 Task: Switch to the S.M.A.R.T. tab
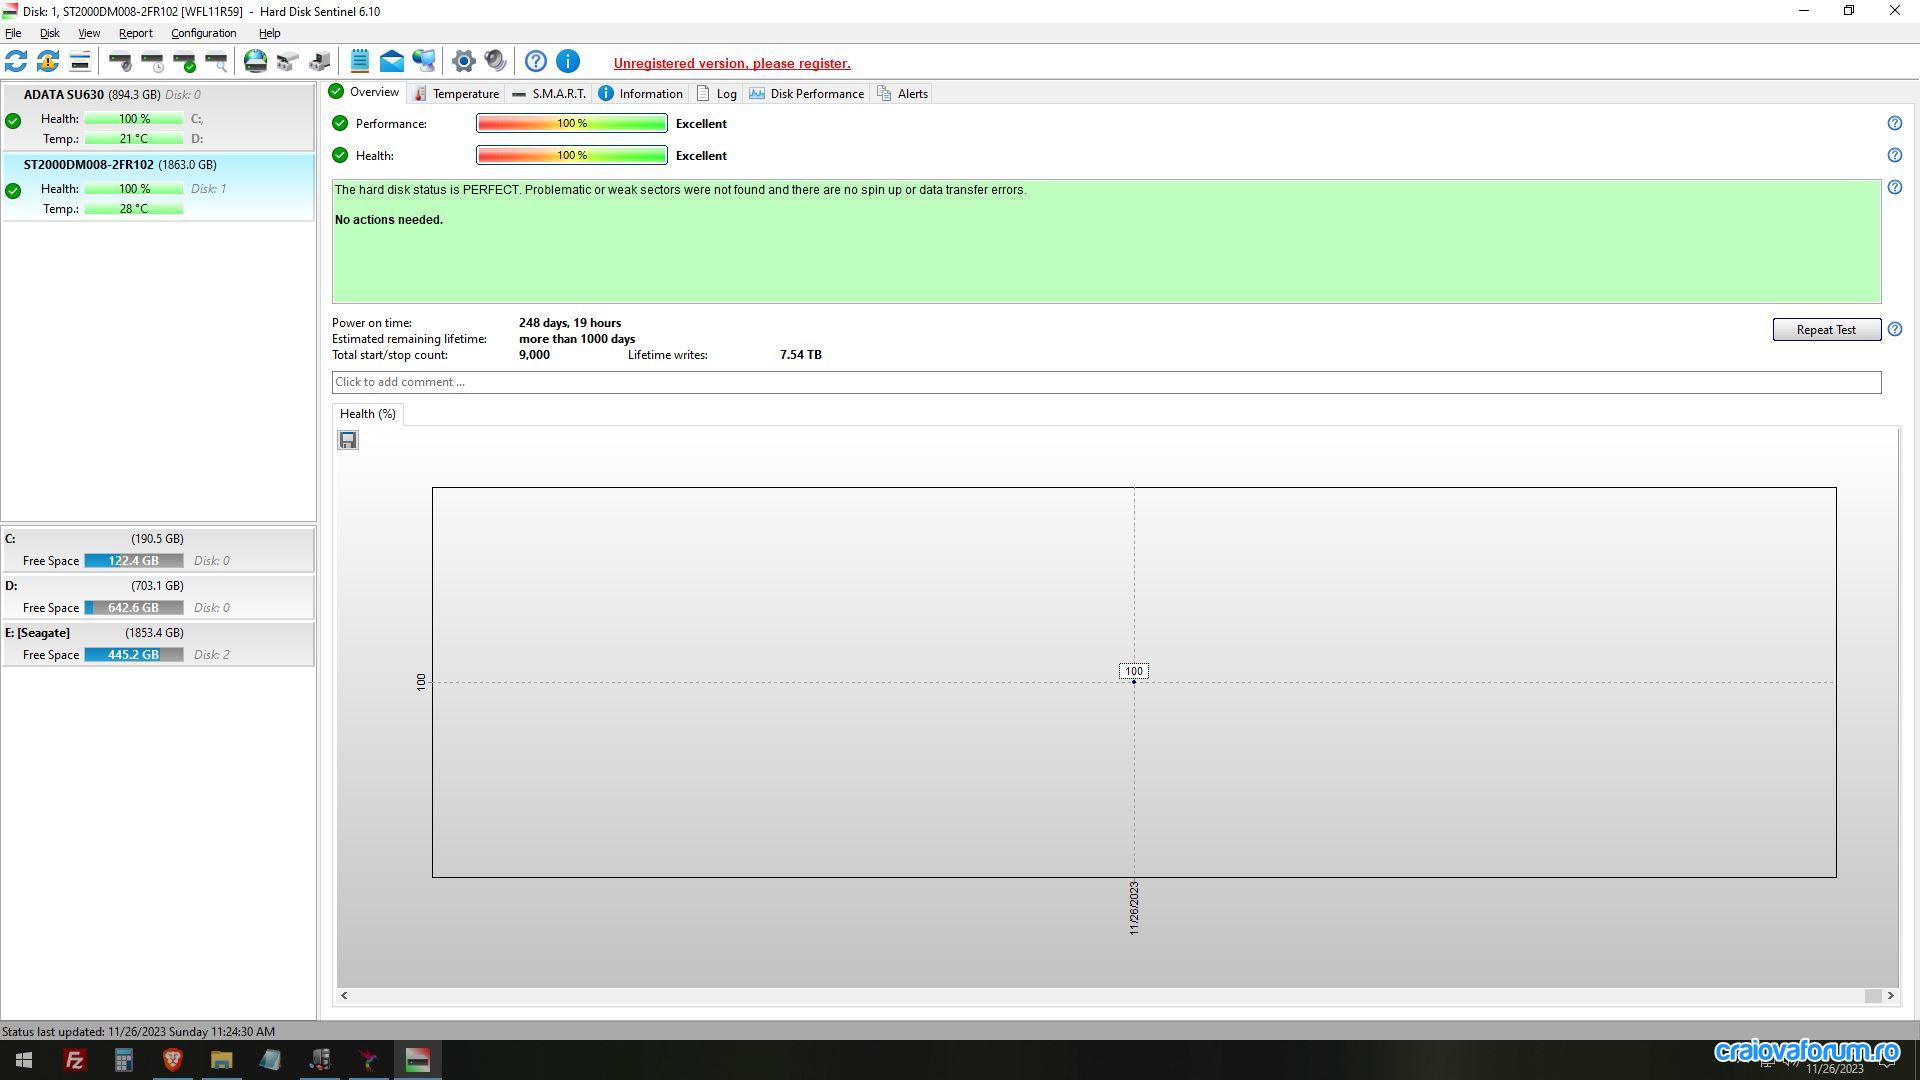click(549, 93)
